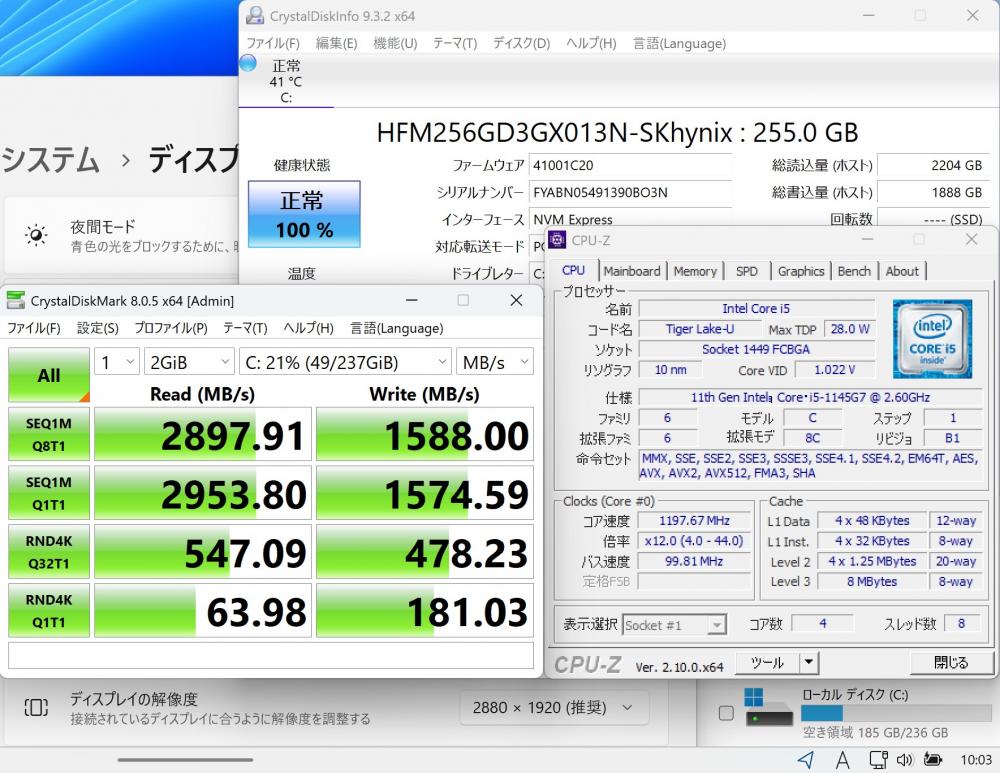The height and width of the screenshot is (773, 1000).
Task: Click the serial number field FYABN05491390BO3N
Action: pos(630,192)
